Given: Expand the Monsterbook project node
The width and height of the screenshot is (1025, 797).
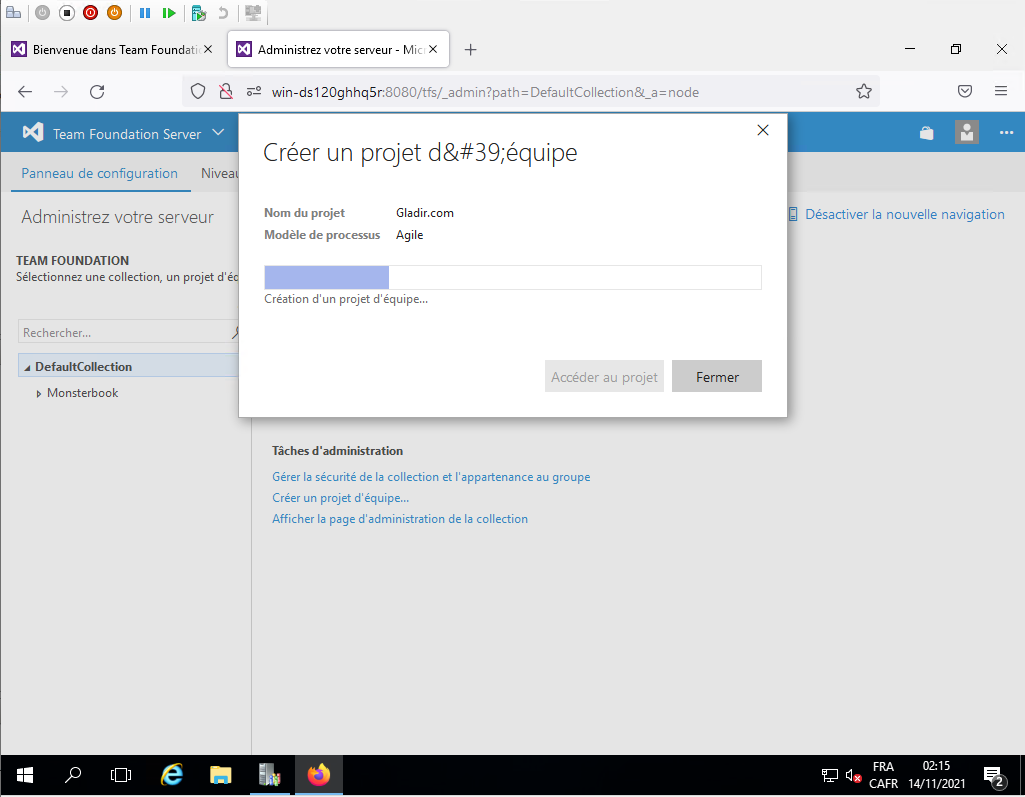Looking at the screenshot, I should click(39, 394).
